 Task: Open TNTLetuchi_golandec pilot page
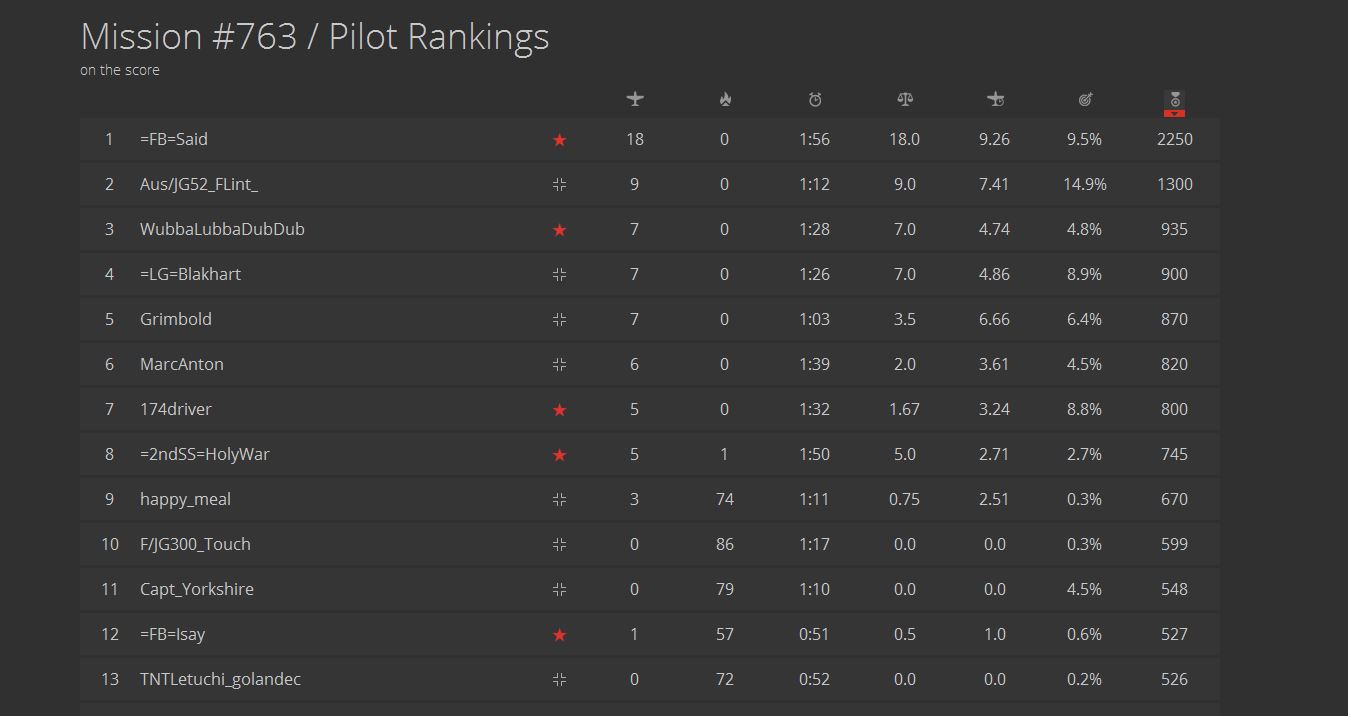pos(220,679)
